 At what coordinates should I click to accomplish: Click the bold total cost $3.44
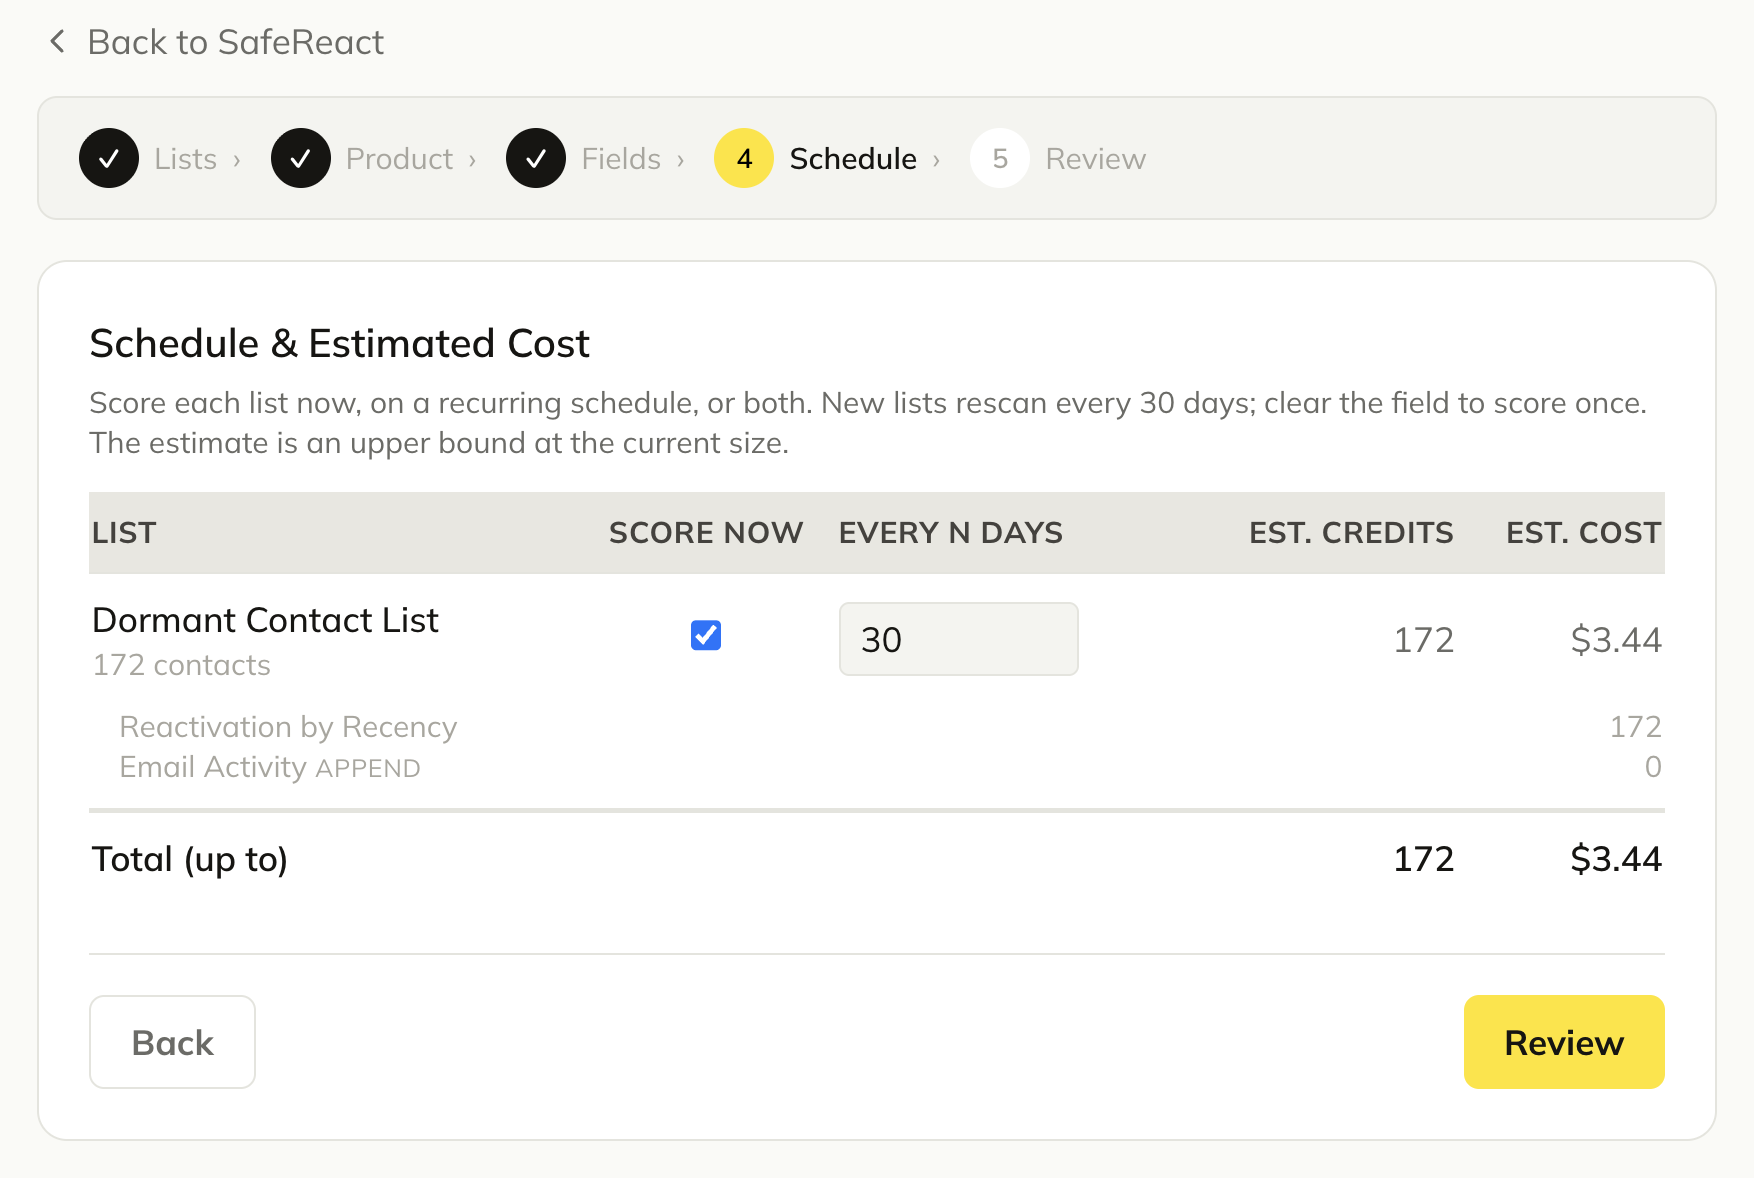point(1616,859)
